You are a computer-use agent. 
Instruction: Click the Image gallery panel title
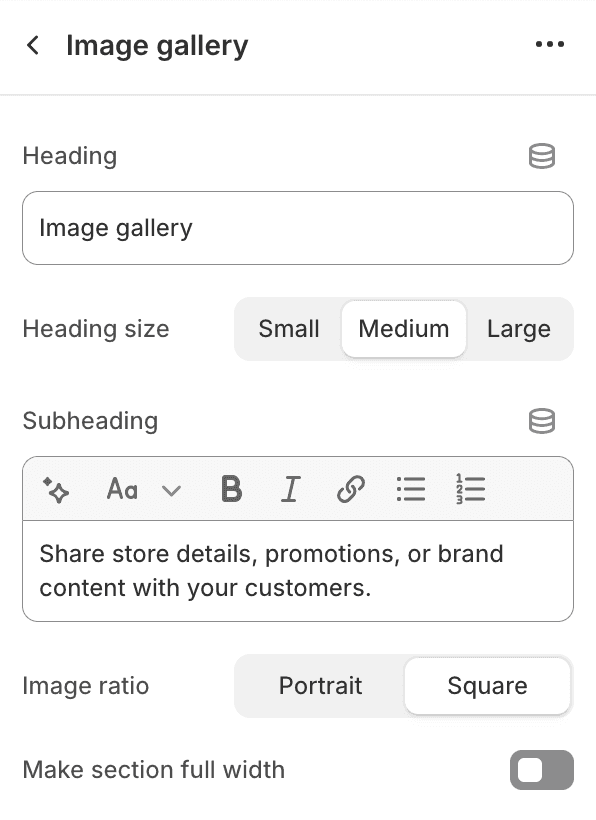157,46
